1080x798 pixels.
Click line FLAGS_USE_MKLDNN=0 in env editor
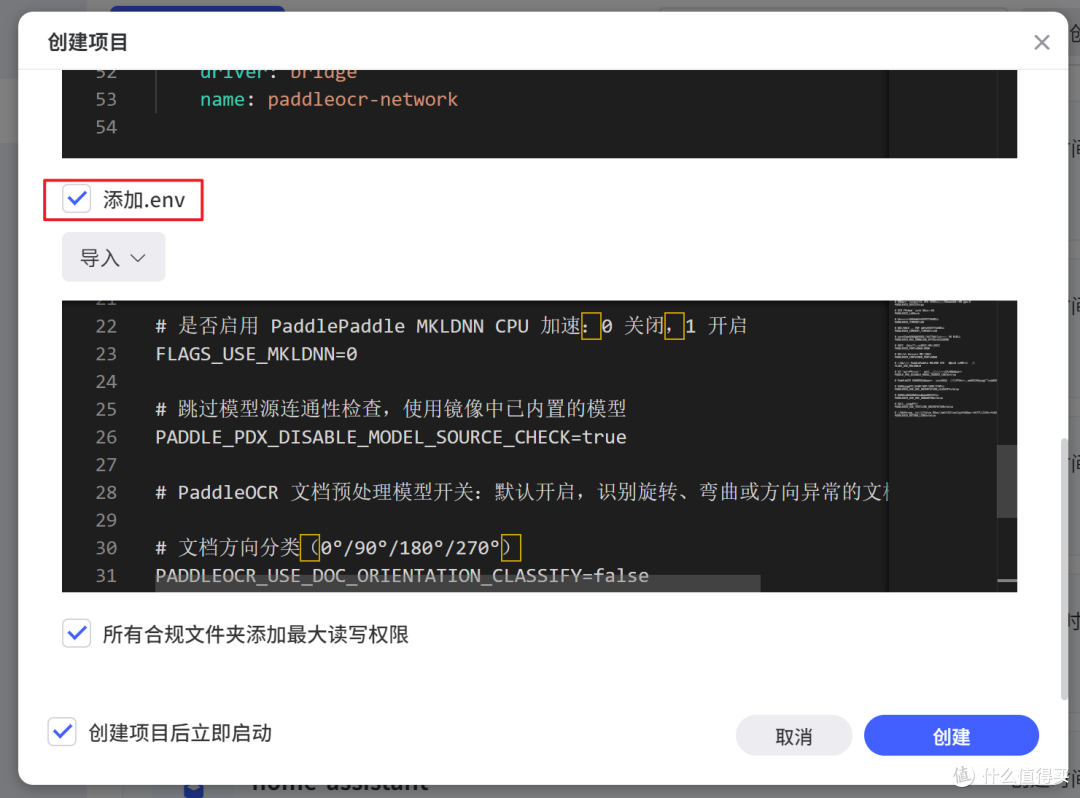(x=256, y=354)
